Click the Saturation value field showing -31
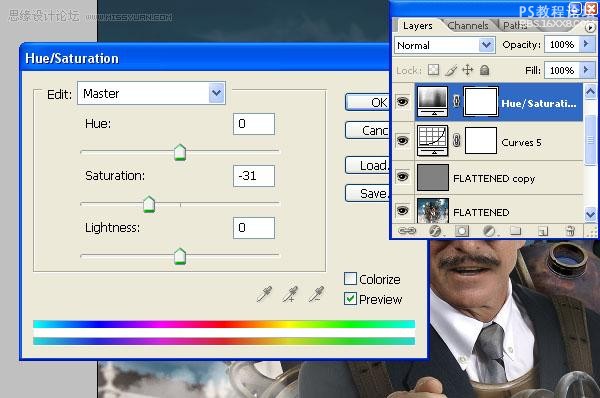 (254, 176)
